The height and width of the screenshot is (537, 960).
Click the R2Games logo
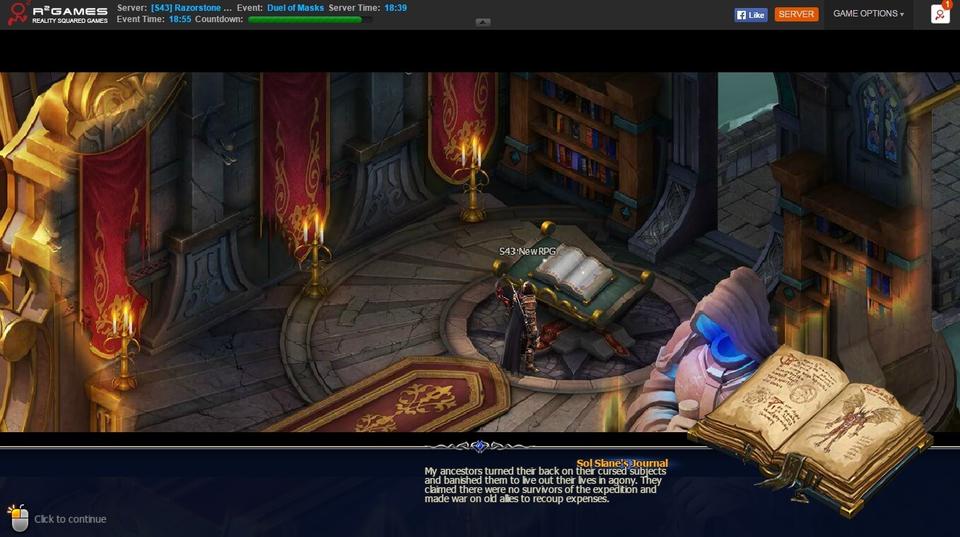pyautogui.click(x=56, y=14)
